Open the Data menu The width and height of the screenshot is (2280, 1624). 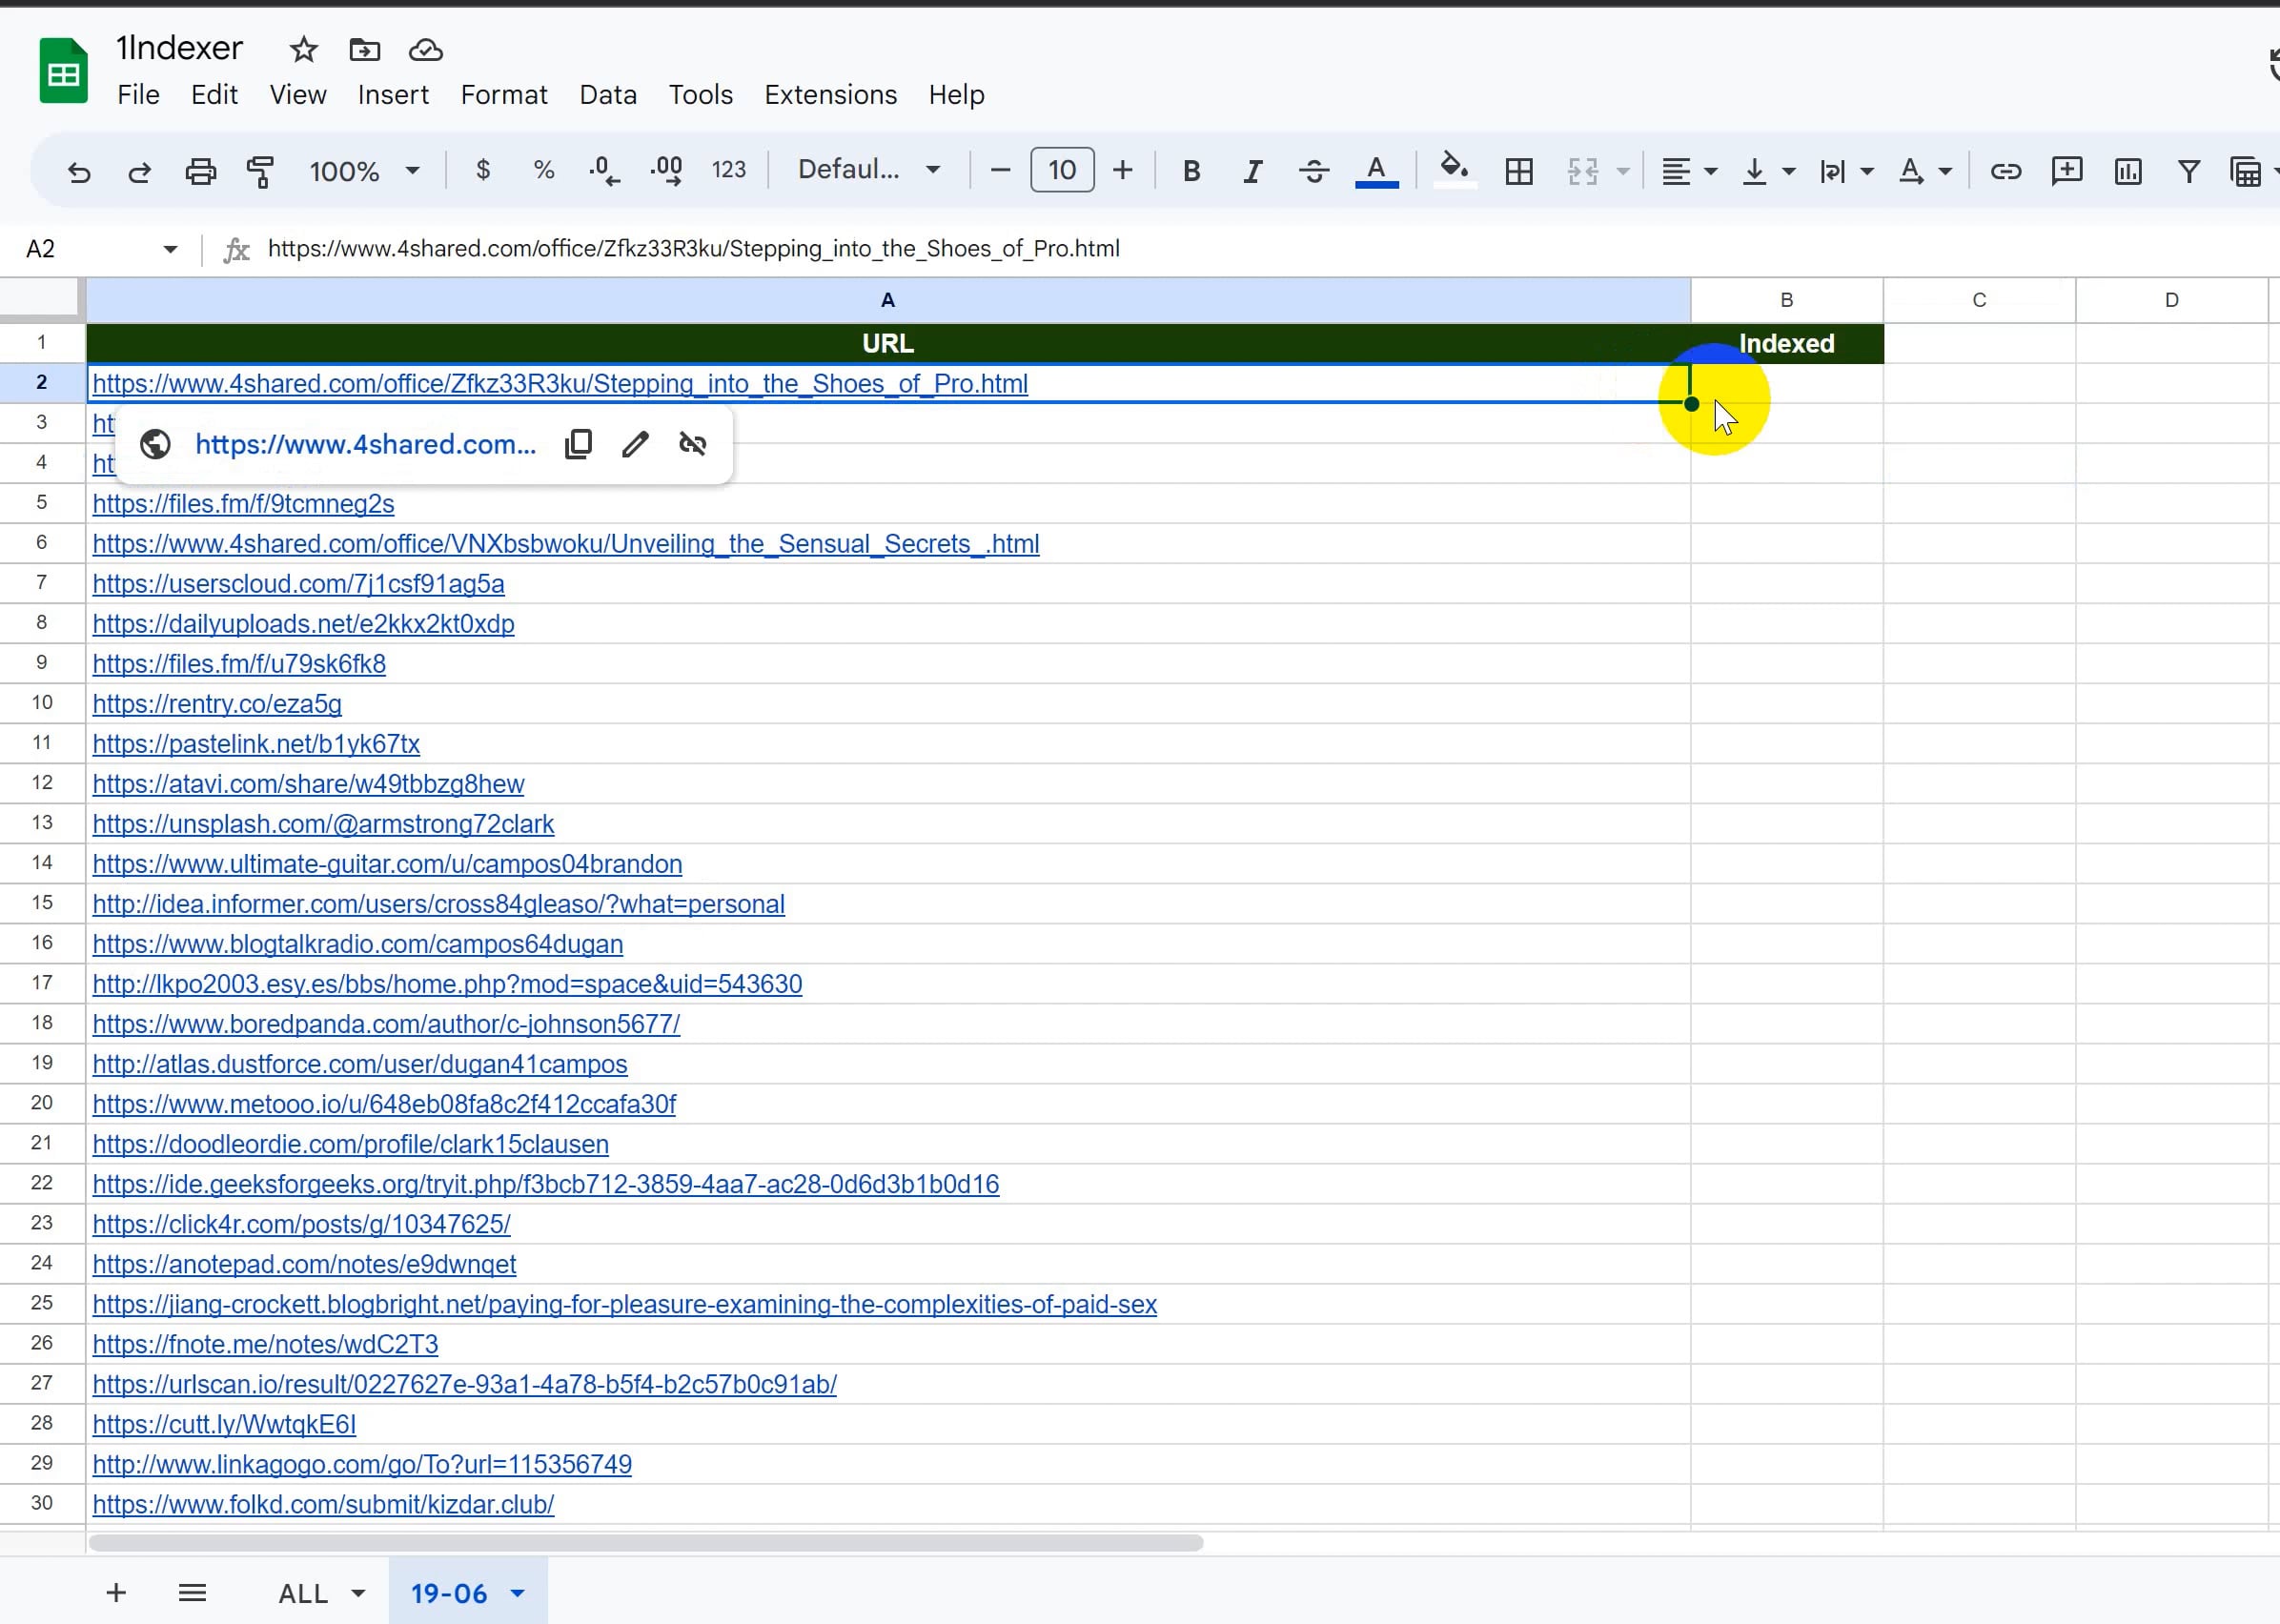[608, 95]
